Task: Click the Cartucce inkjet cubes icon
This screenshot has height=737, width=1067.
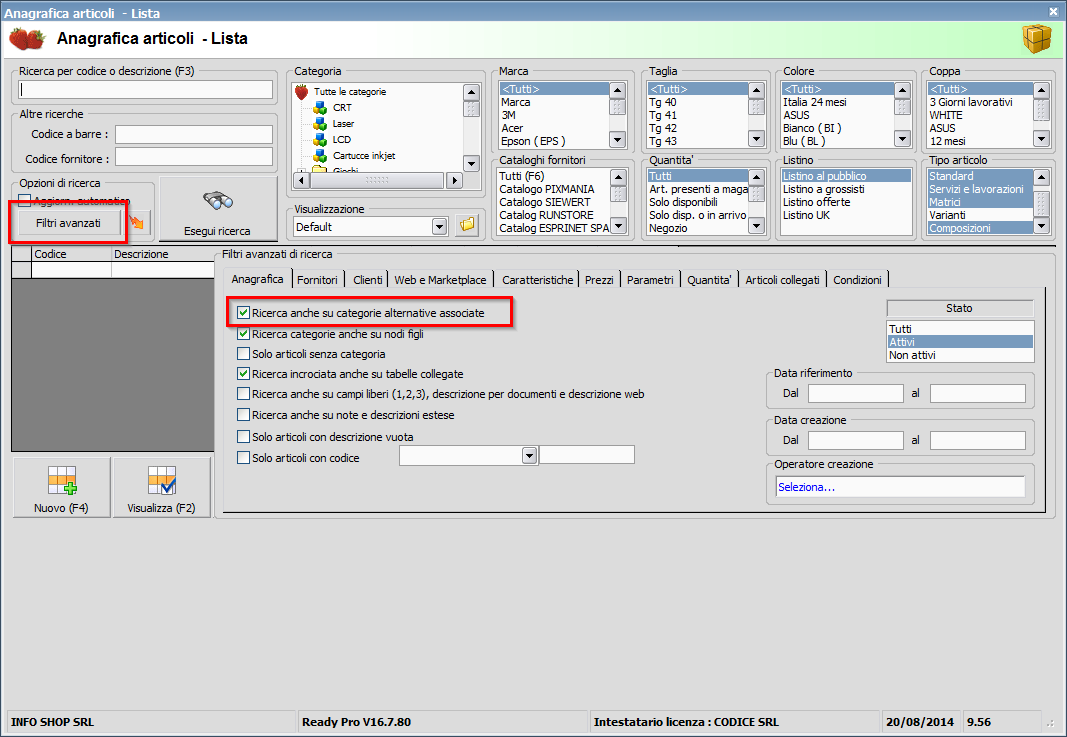Action: (x=320, y=155)
